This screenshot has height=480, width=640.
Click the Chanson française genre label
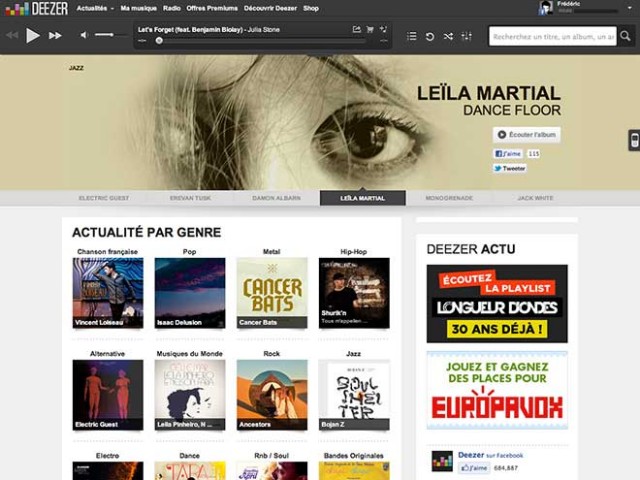click(x=107, y=251)
